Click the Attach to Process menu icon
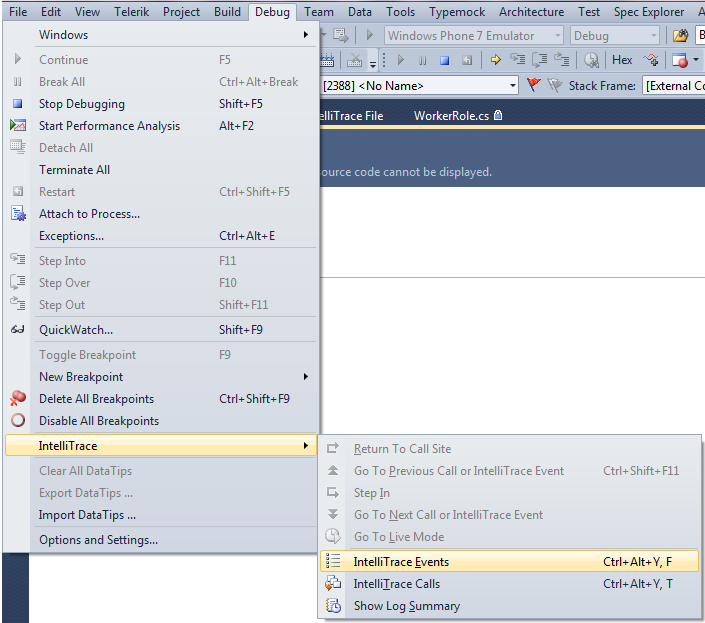This screenshot has width=705, height=623. (18, 214)
